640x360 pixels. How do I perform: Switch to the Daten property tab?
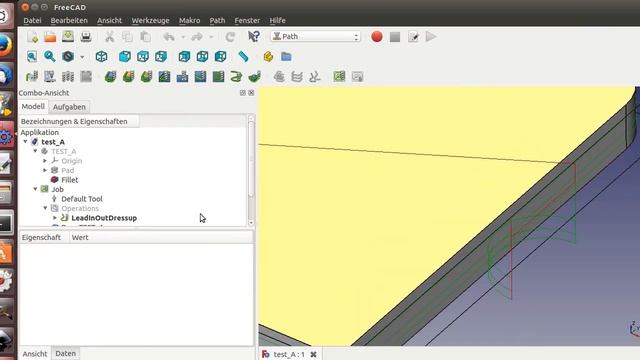point(65,353)
